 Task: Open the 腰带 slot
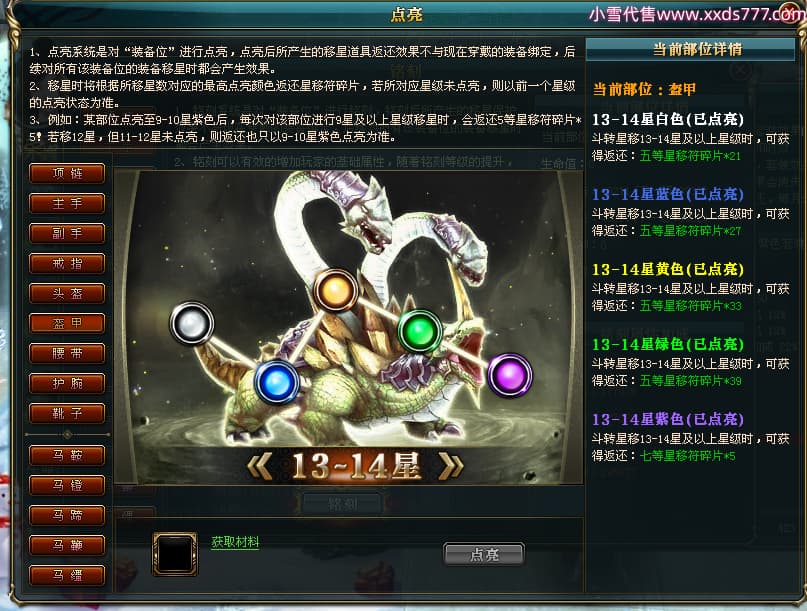pos(67,353)
